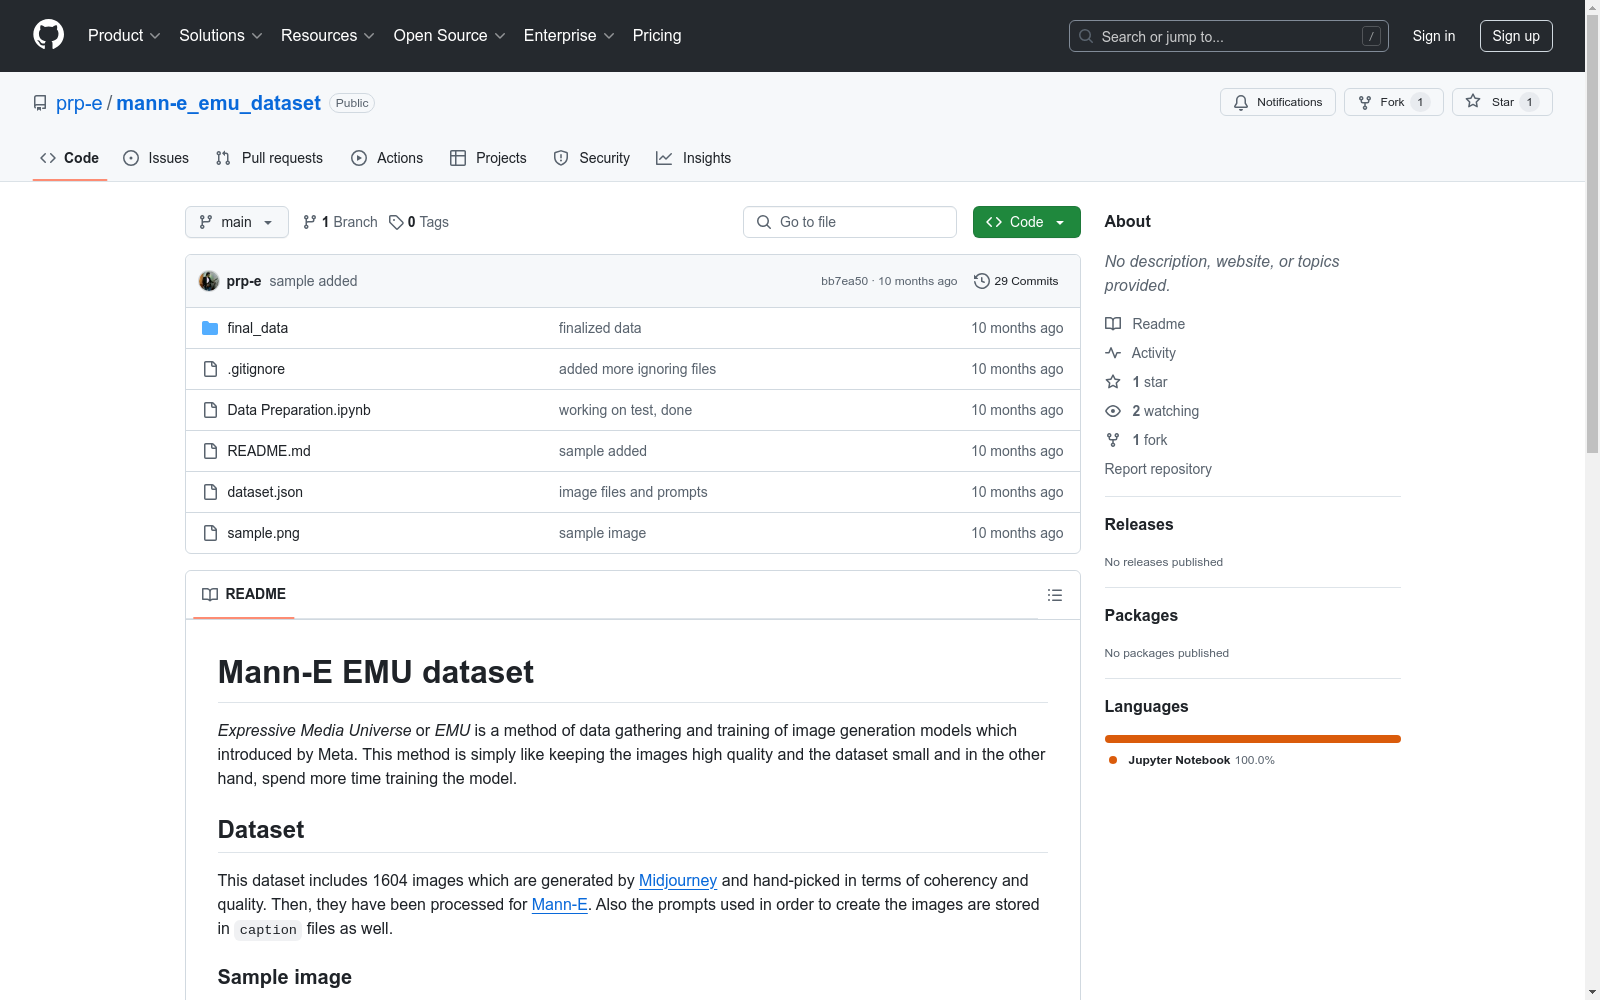Viewport: 1600px width, 1000px height.
Task: Expand the Enterprise menu
Action: [569, 36]
